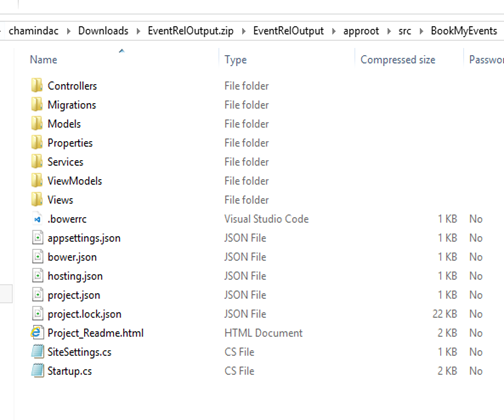Expand the breadcrumb arrow after EventRelOutput
This screenshot has height=420, width=504.
pyautogui.click(x=334, y=31)
